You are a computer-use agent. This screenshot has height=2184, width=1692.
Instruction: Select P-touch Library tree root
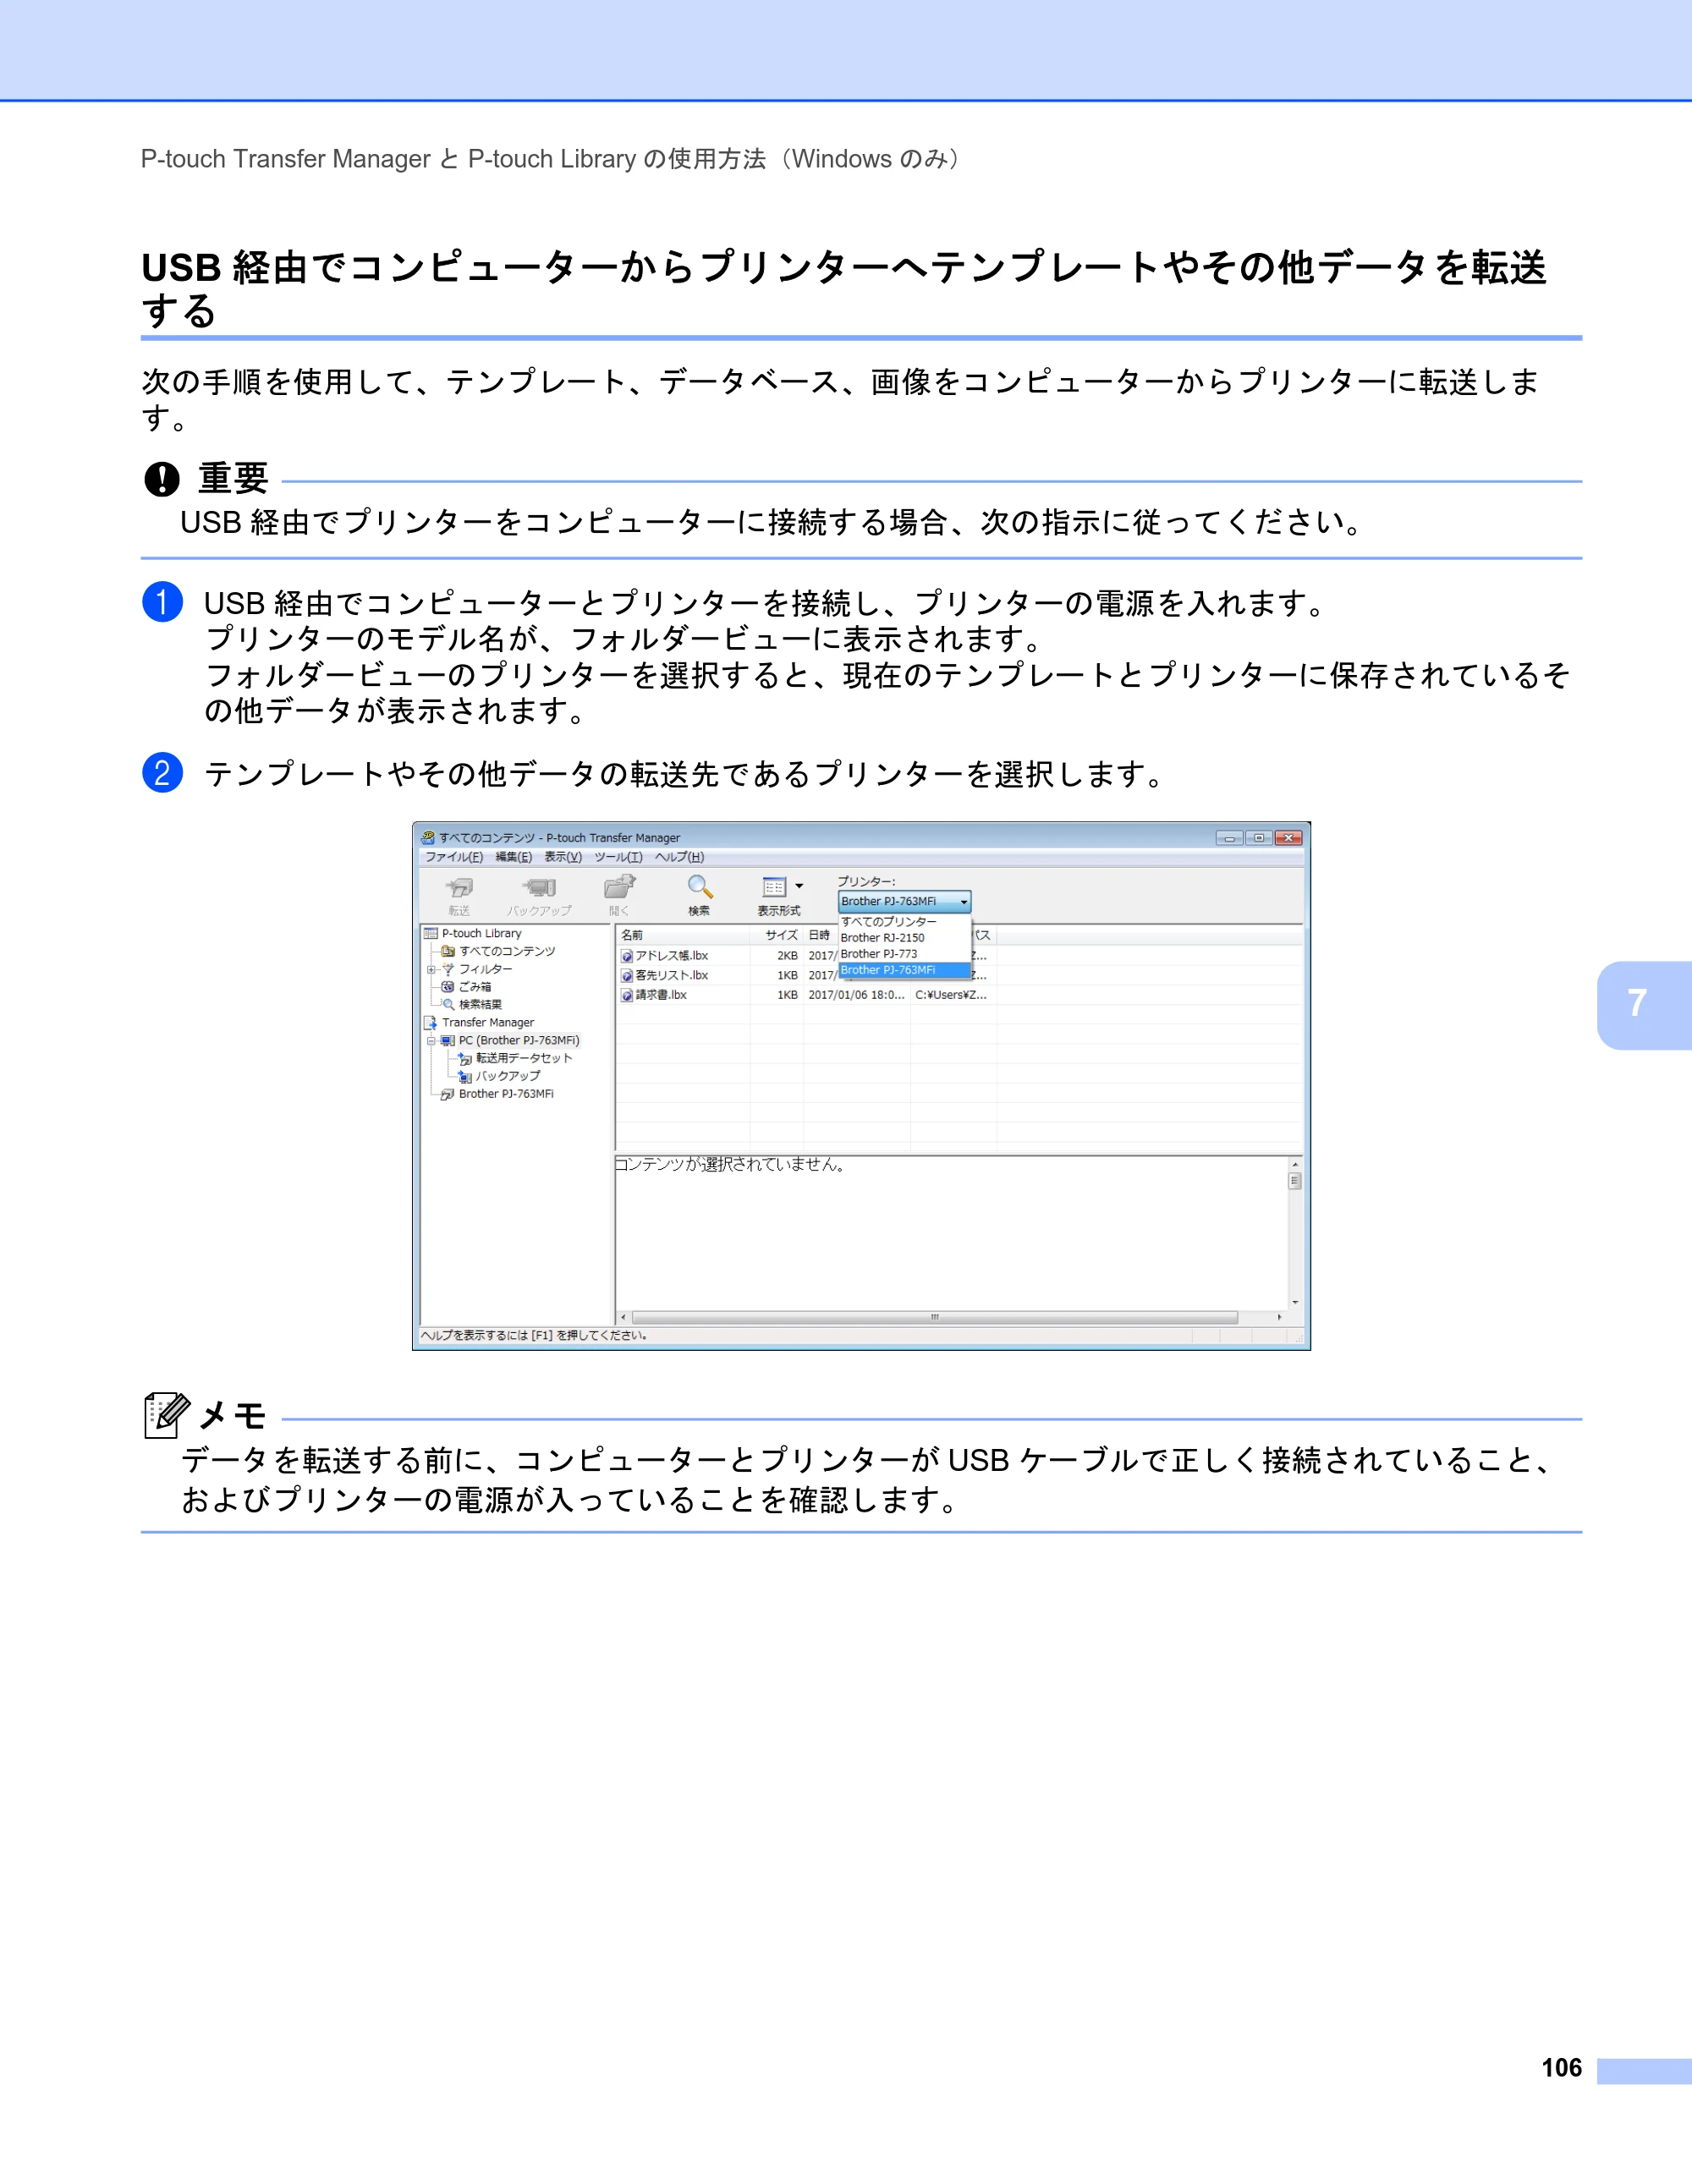481,934
